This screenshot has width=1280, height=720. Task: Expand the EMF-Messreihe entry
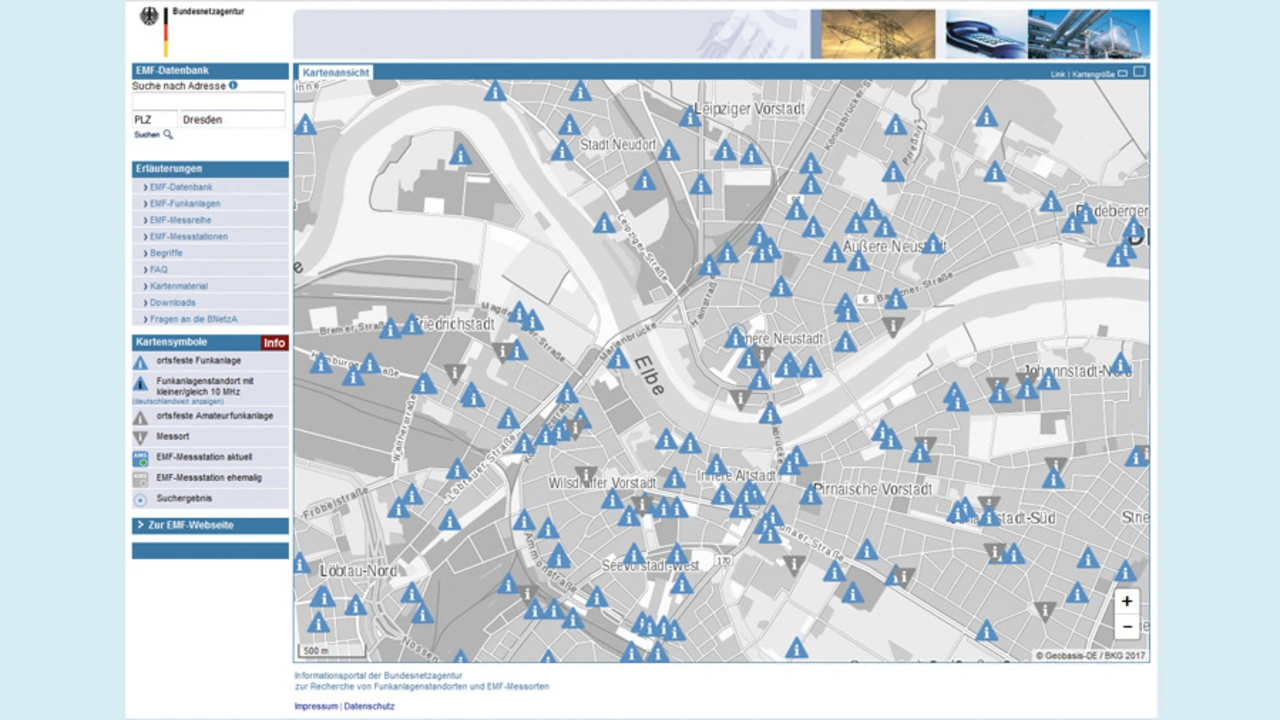pyautogui.click(x=180, y=220)
